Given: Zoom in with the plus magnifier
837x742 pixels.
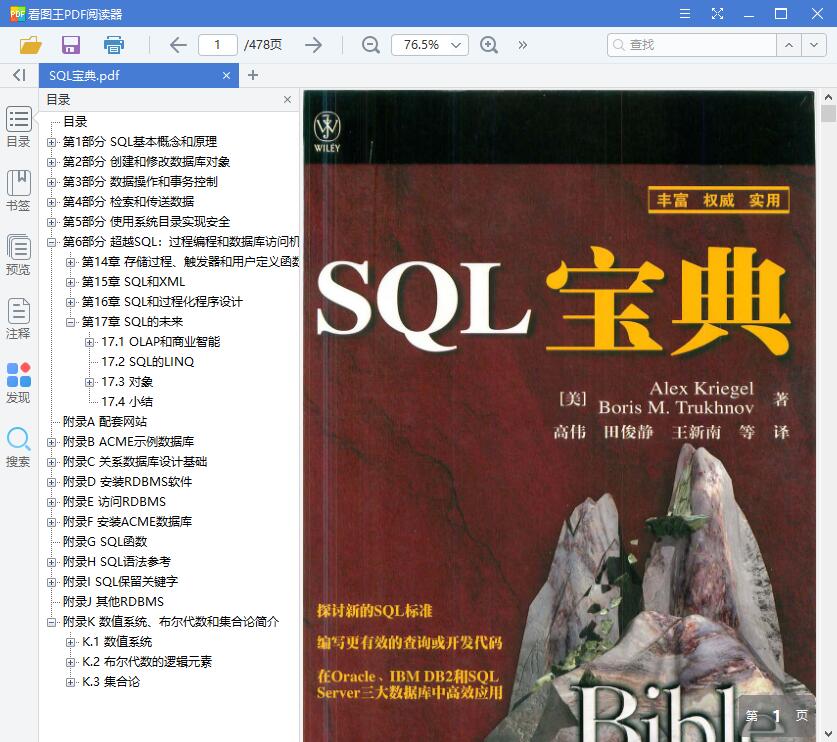Looking at the screenshot, I should [489, 45].
